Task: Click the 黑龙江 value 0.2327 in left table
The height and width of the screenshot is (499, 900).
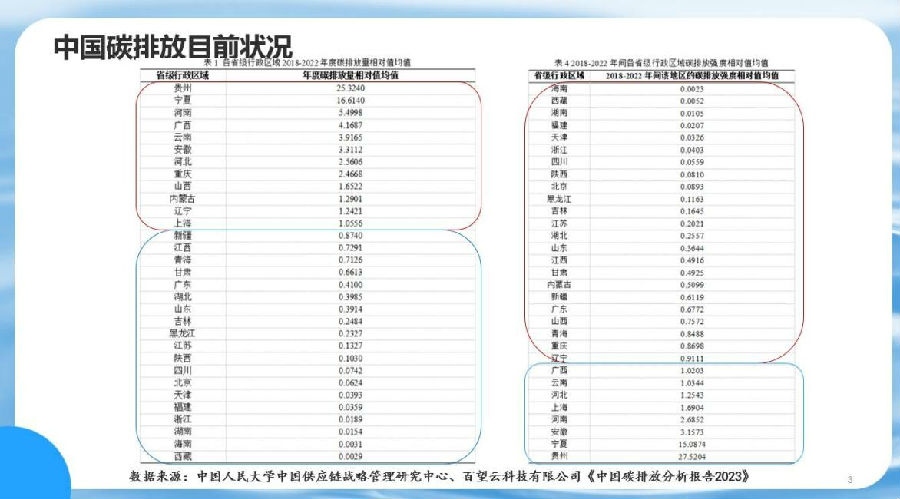Action: pos(348,333)
